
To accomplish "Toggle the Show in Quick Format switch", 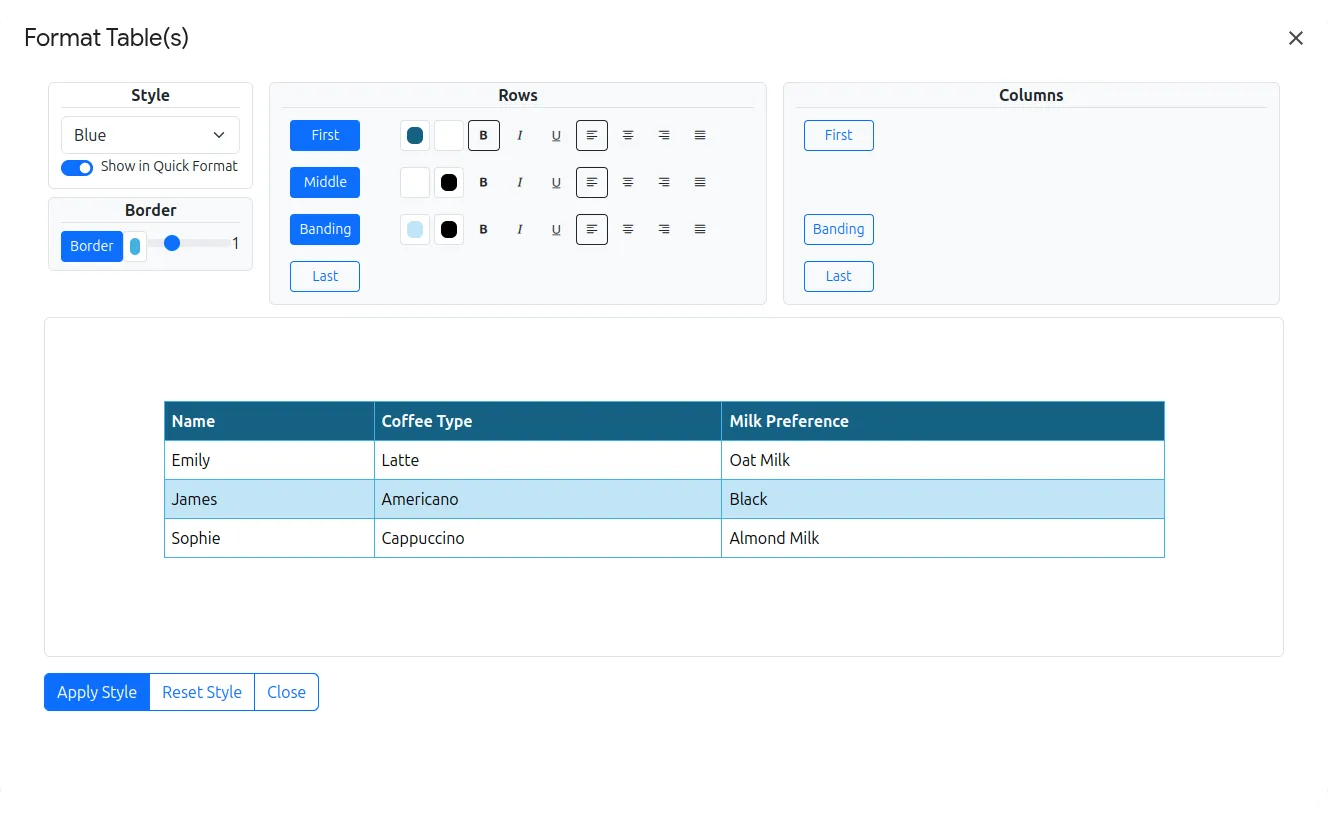I will [x=76, y=167].
